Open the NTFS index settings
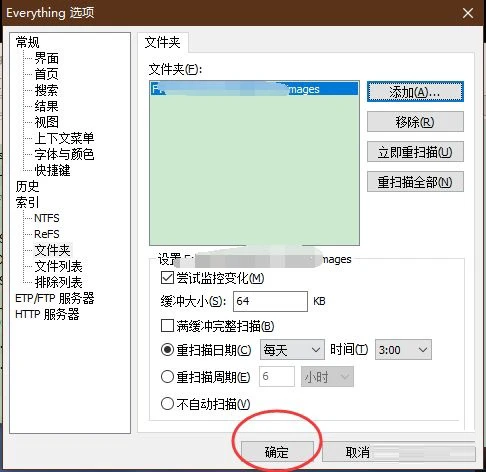Viewport: 486px width, 472px height. tap(47, 218)
